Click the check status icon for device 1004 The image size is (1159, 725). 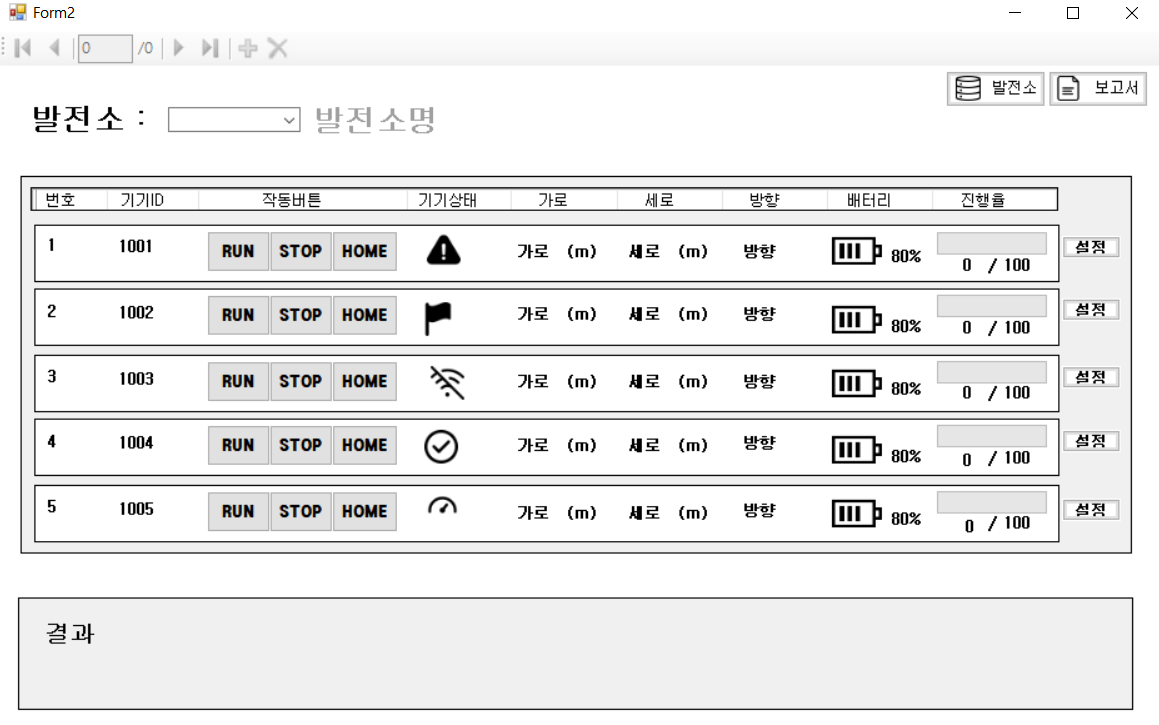pyautogui.click(x=443, y=445)
